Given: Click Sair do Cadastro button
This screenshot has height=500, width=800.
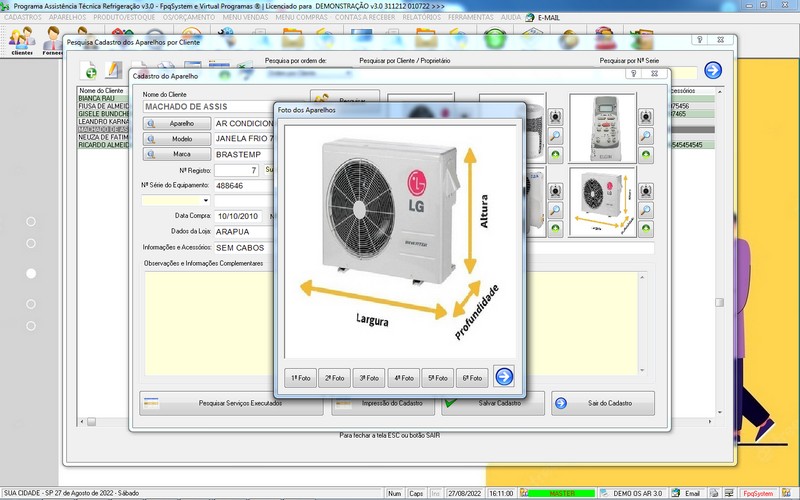Looking at the screenshot, I should [603, 403].
